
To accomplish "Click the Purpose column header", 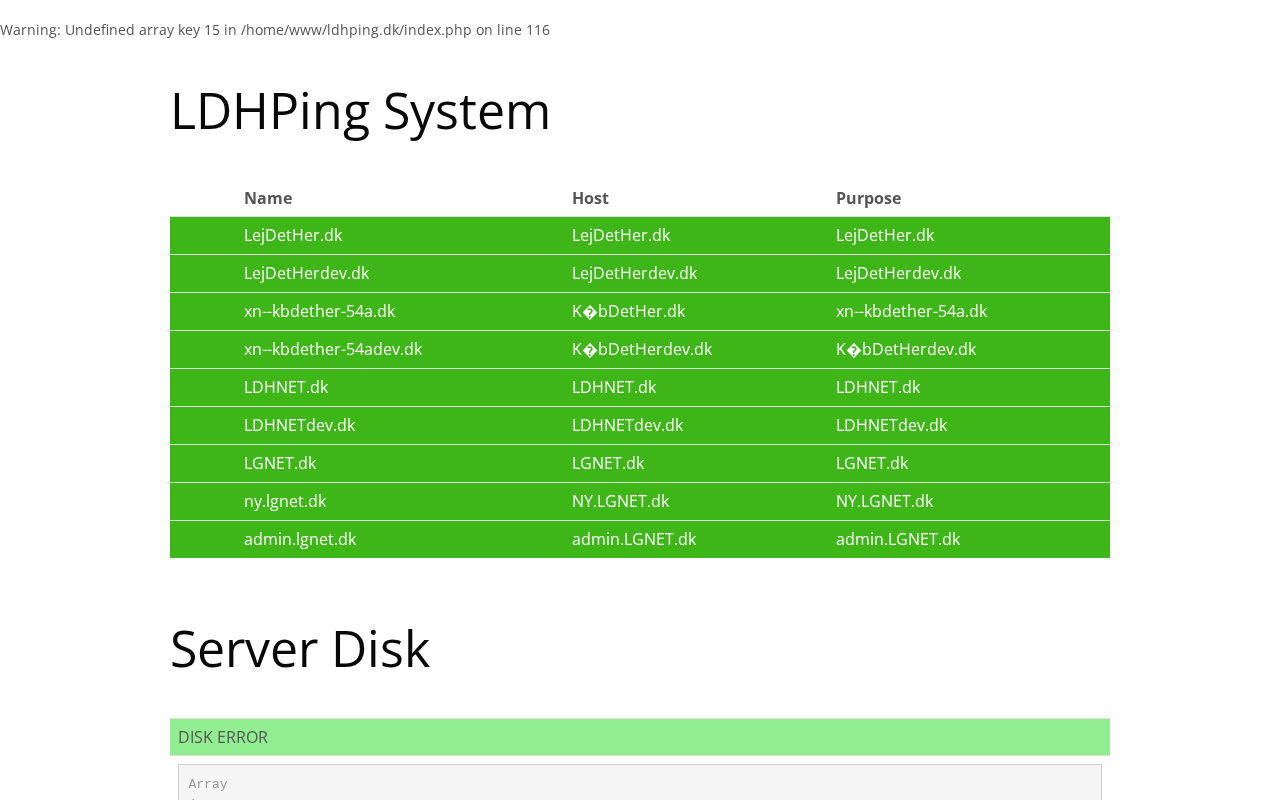I will pos(868,198).
